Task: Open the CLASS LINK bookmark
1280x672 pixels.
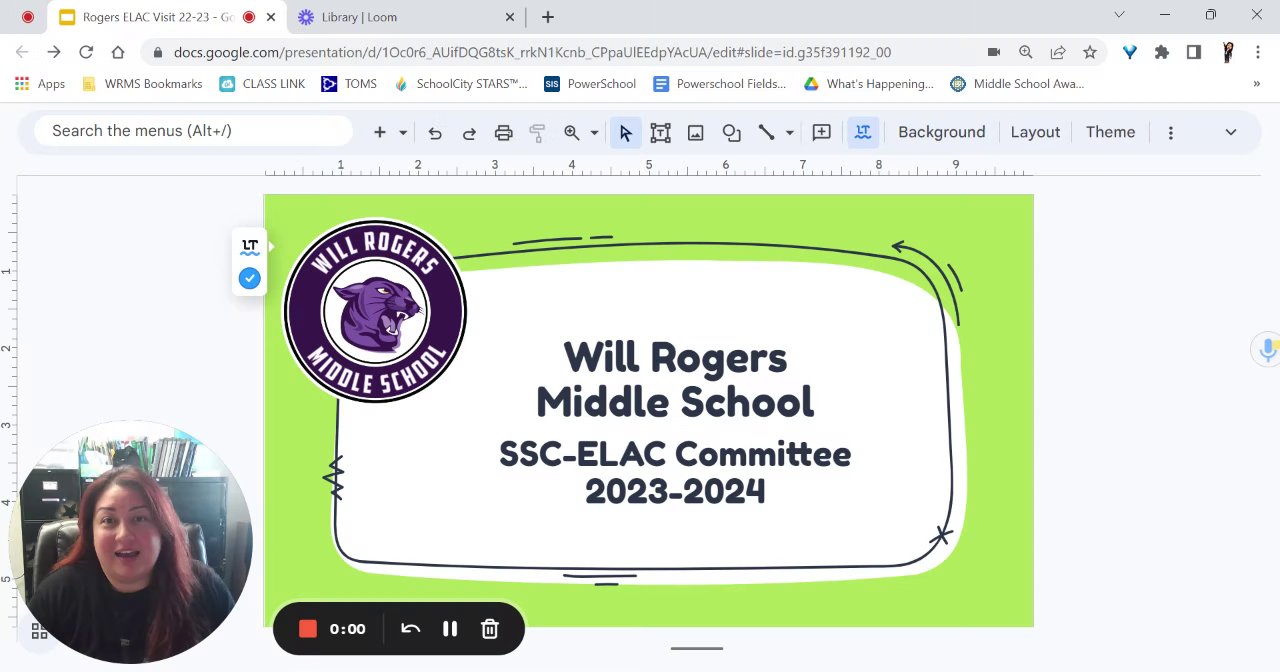Action: [x=262, y=84]
